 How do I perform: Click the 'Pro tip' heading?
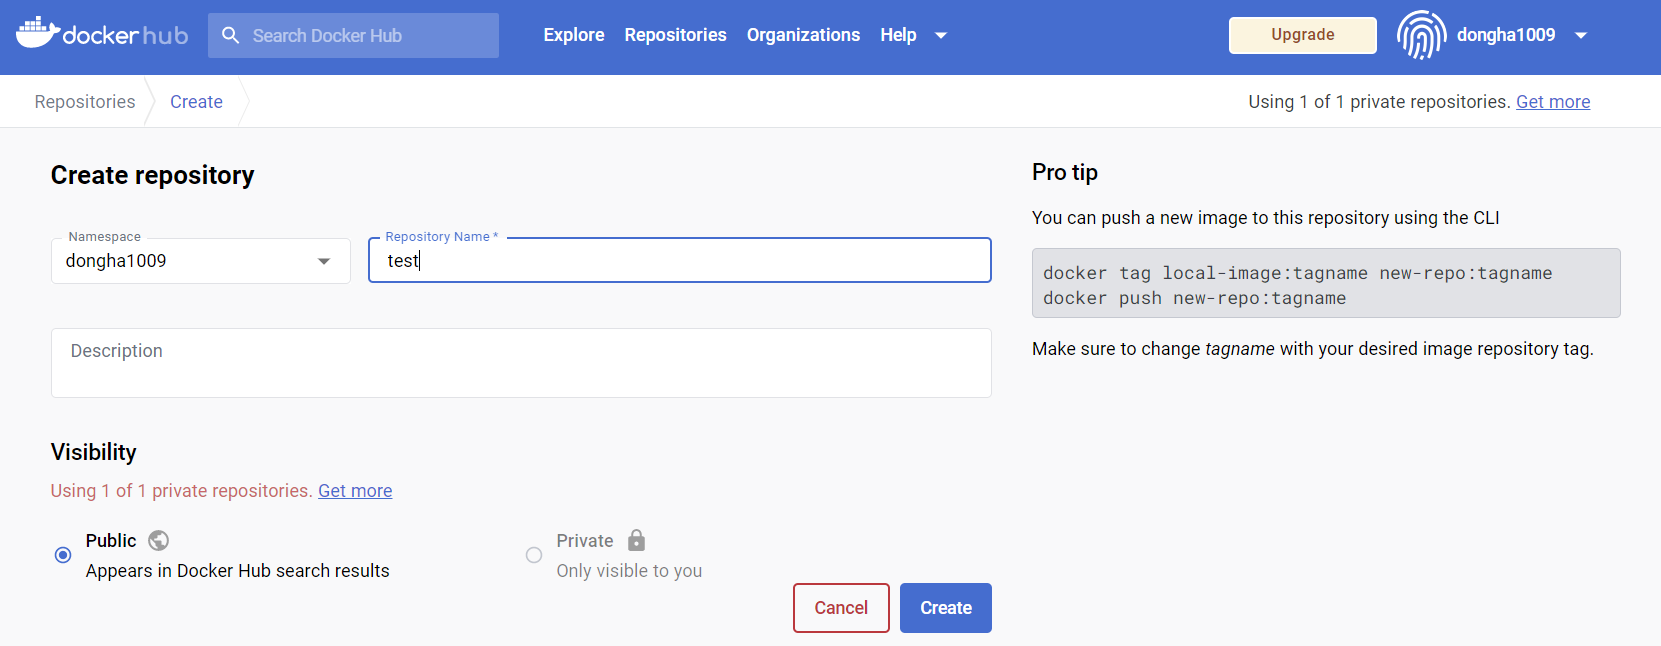click(1065, 172)
